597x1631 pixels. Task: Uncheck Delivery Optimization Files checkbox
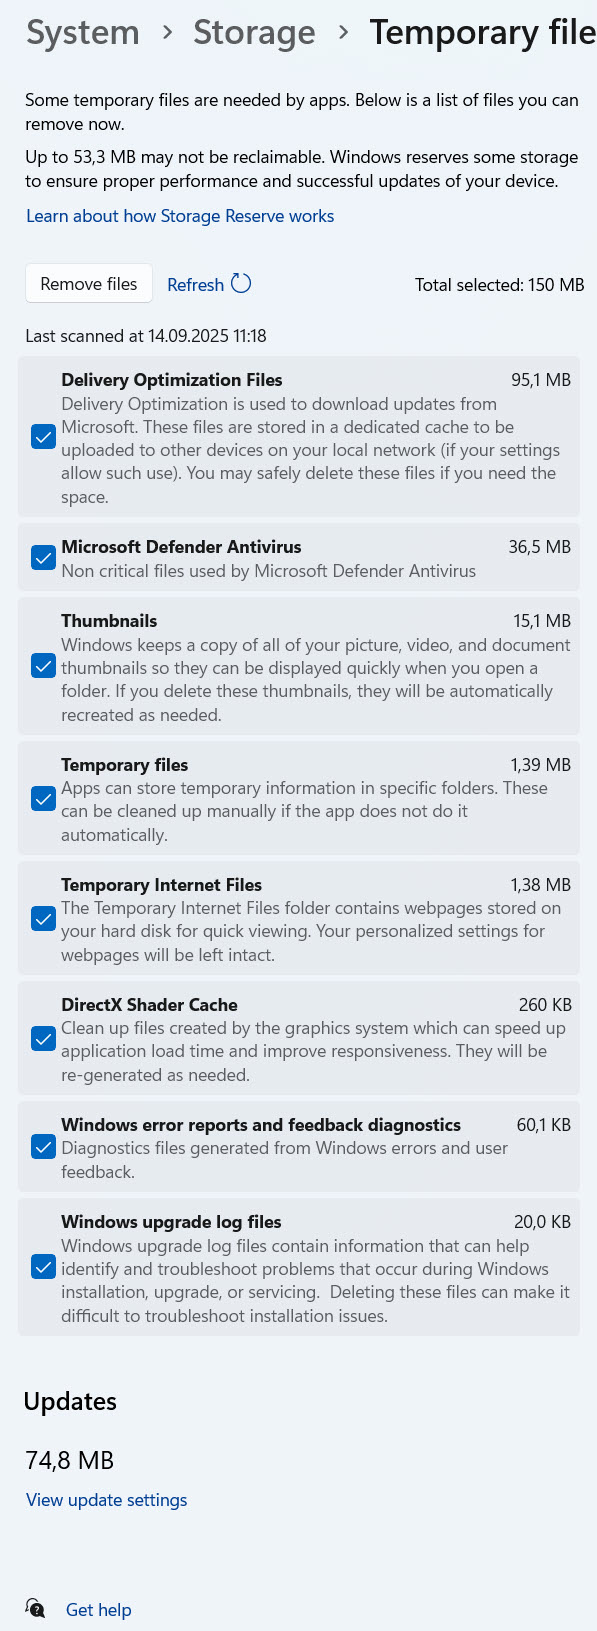point(43,437)
